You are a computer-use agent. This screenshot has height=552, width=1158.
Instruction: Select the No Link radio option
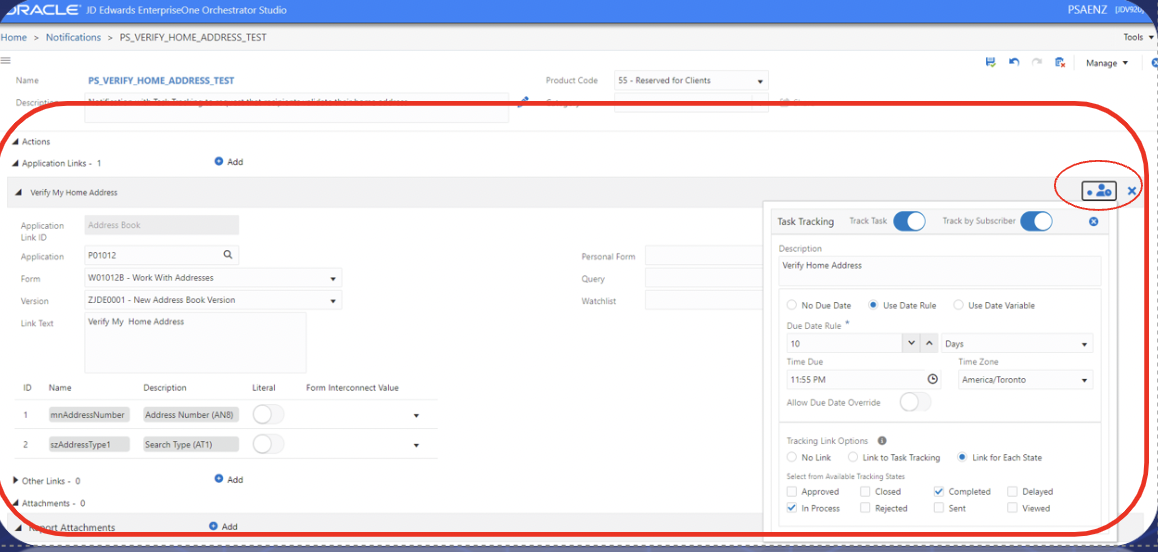[x=792, y=457]
